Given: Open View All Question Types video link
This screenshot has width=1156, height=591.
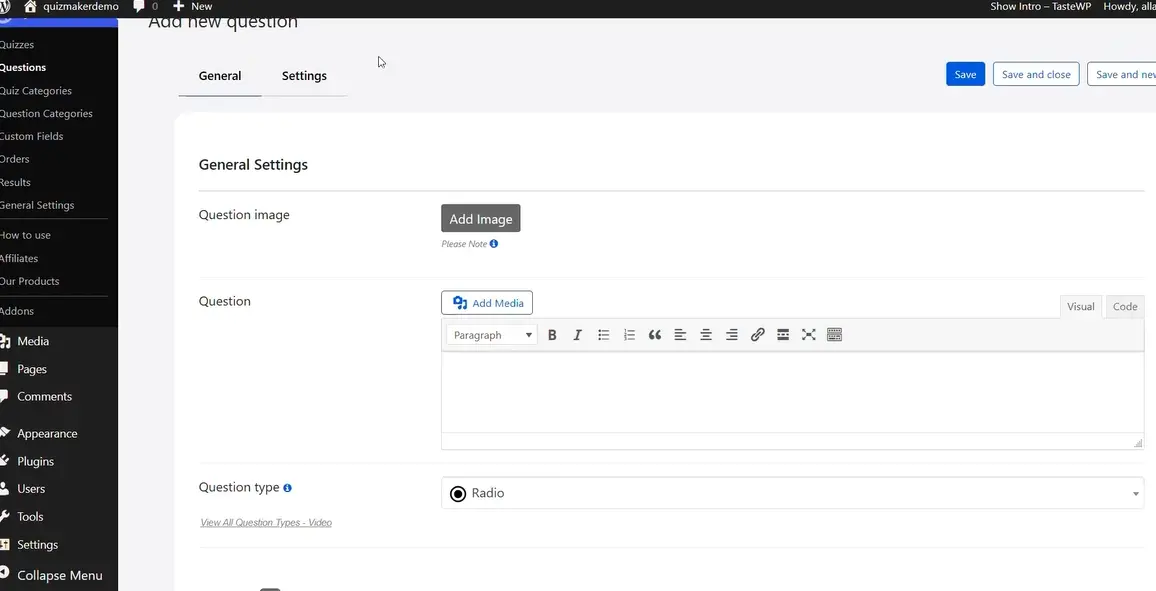Looking at the screenshot, I should coord(266,523).
